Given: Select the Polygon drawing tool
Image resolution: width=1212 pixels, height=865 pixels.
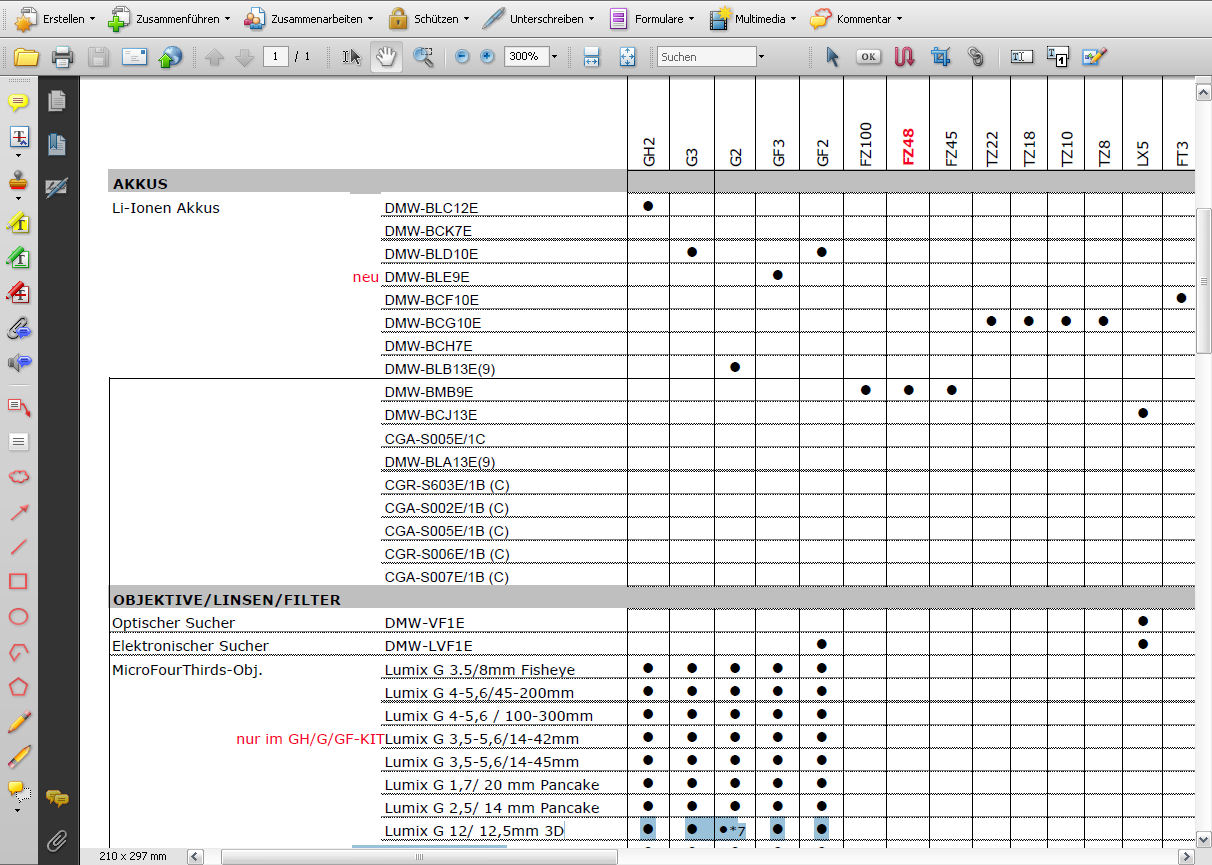Looking at the screenshot, I should (18, 687).
